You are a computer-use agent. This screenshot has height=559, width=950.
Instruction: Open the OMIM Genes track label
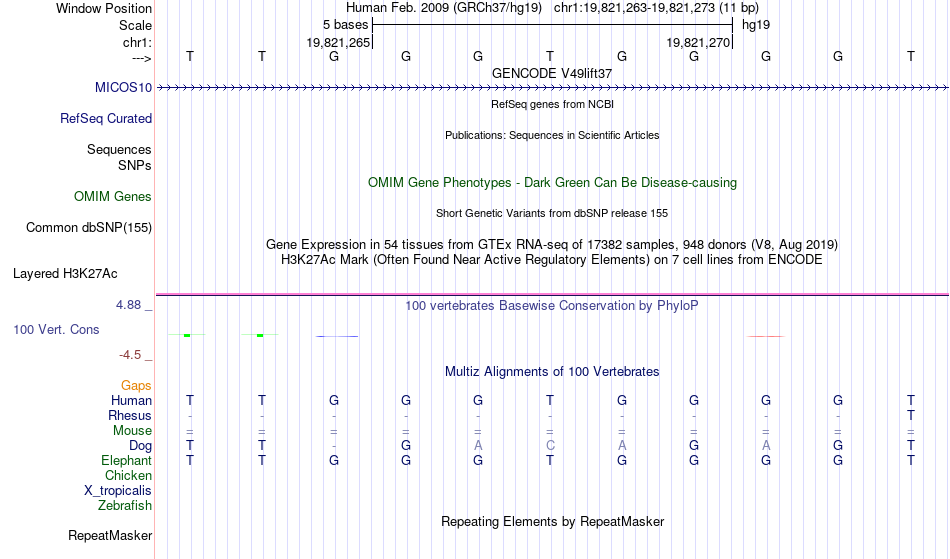tap(113, 196)
